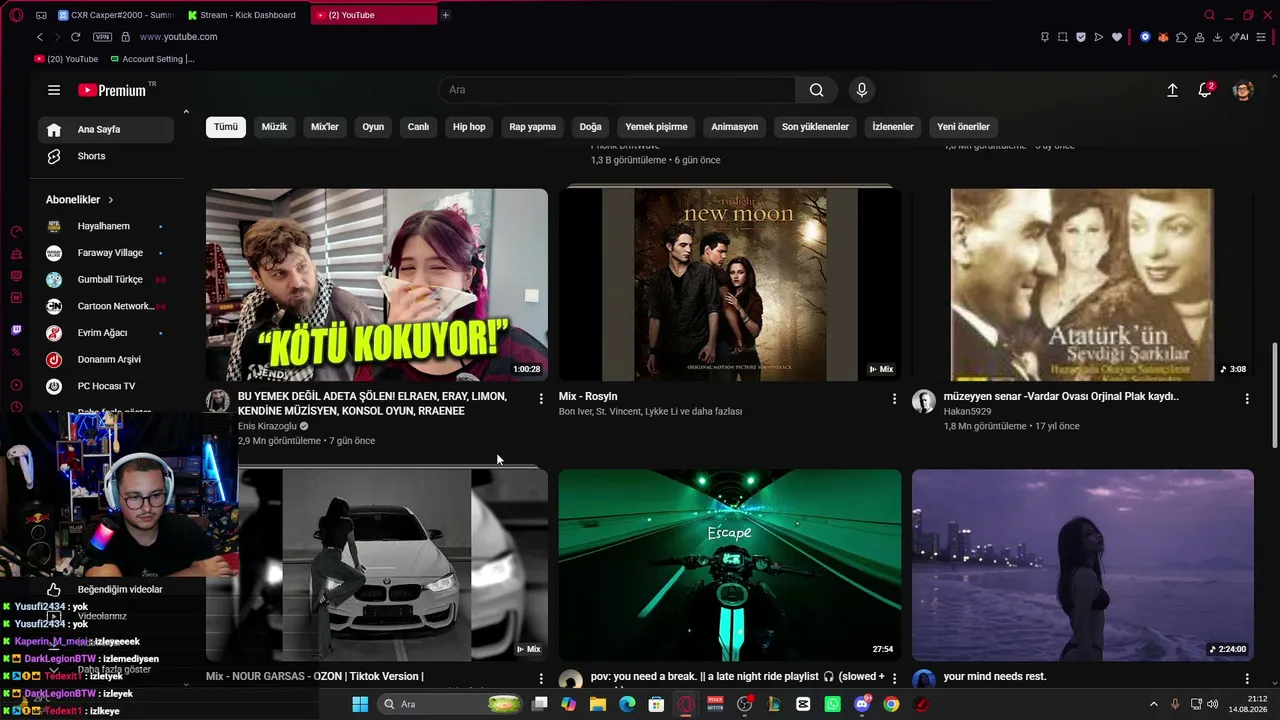Open WhatsApp from the taskbar
This screenshot has width=1280, height=720.
833,704
